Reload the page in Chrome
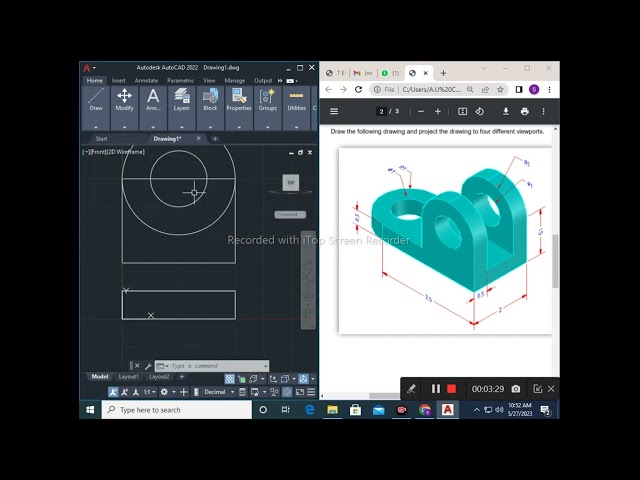The image size is (640, 480). coord(358,89)
